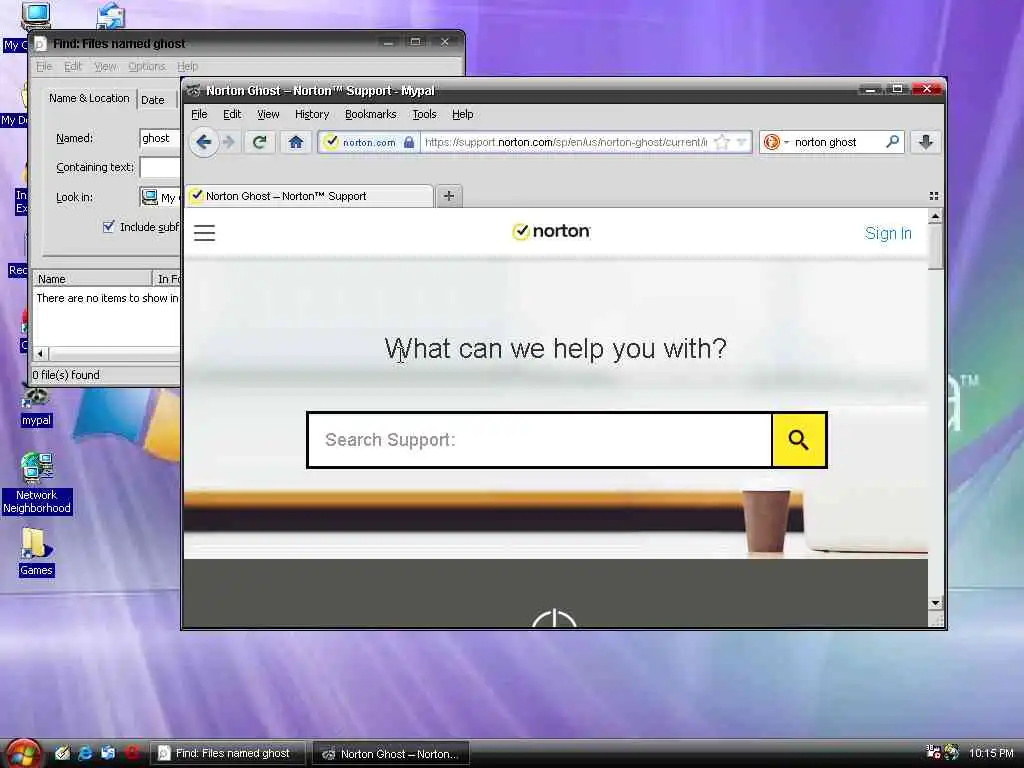Select the Name & Location tab

click(89, 98)
